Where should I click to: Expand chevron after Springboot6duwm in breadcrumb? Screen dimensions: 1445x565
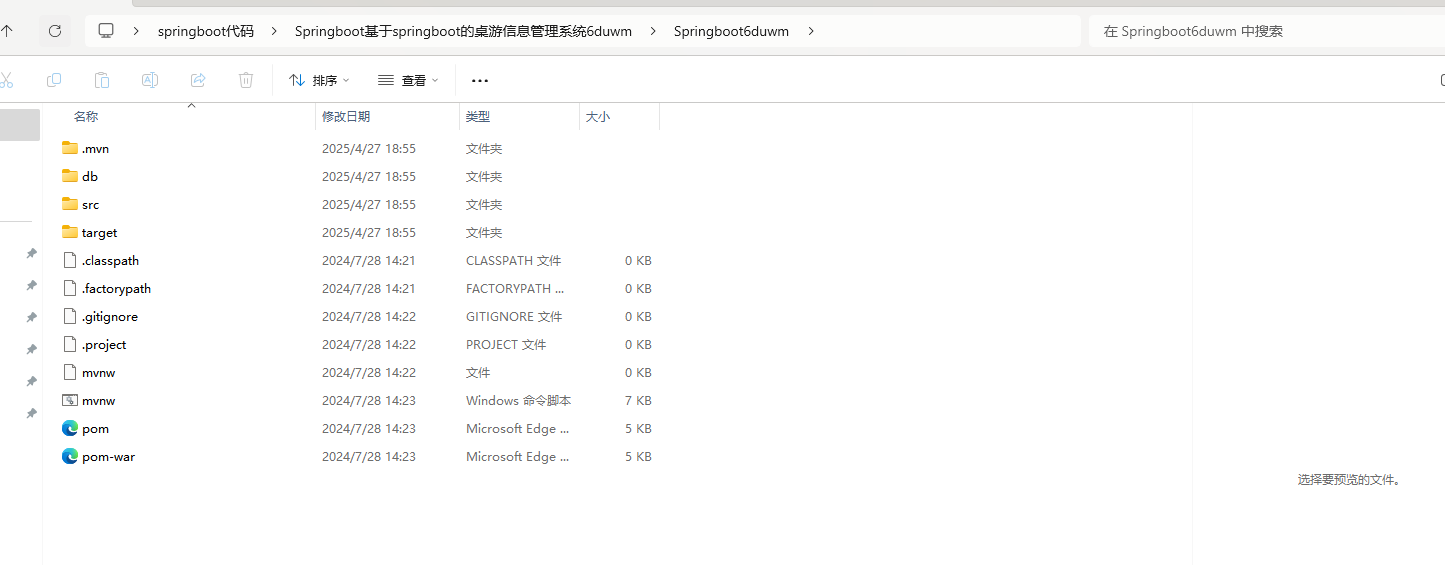tap(810, 31)
